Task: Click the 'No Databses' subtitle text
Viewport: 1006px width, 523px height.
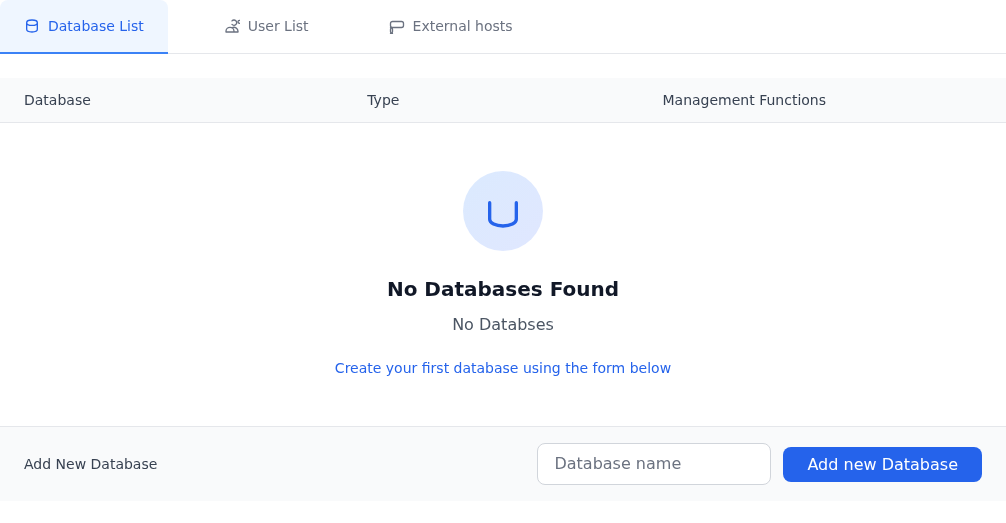Action: click(x=503, y=325)
